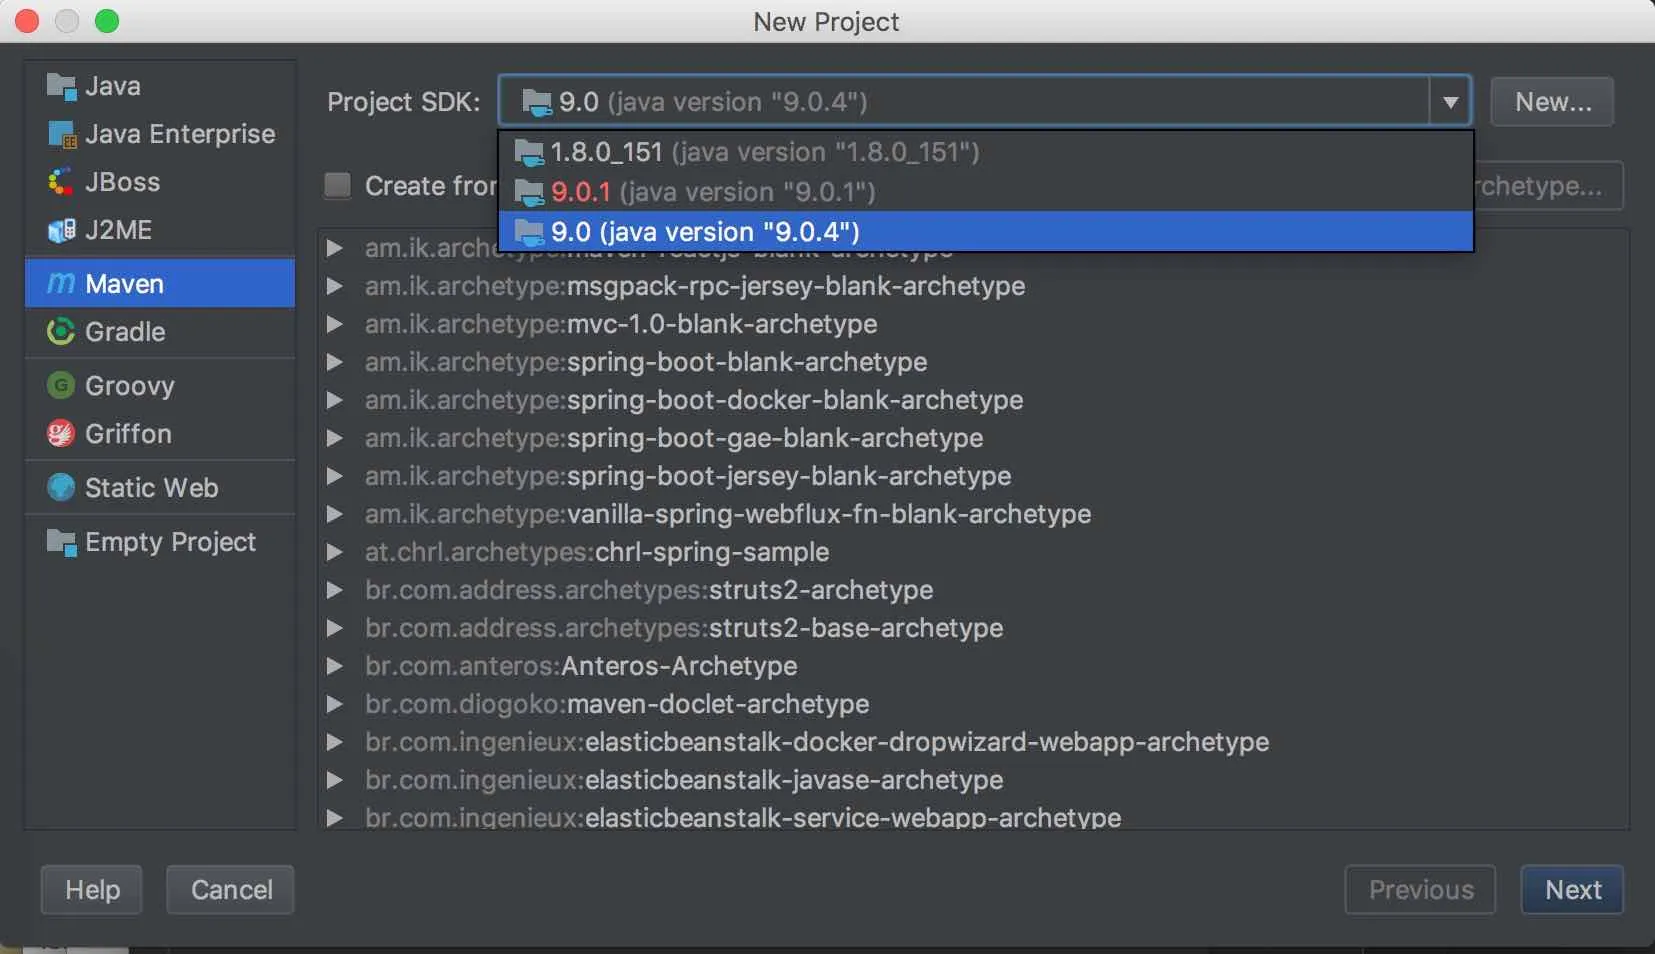The image size is (1655, 954).
Task: Select the spring-boot-blank-archetype row
Action: (x=974, y=362)
